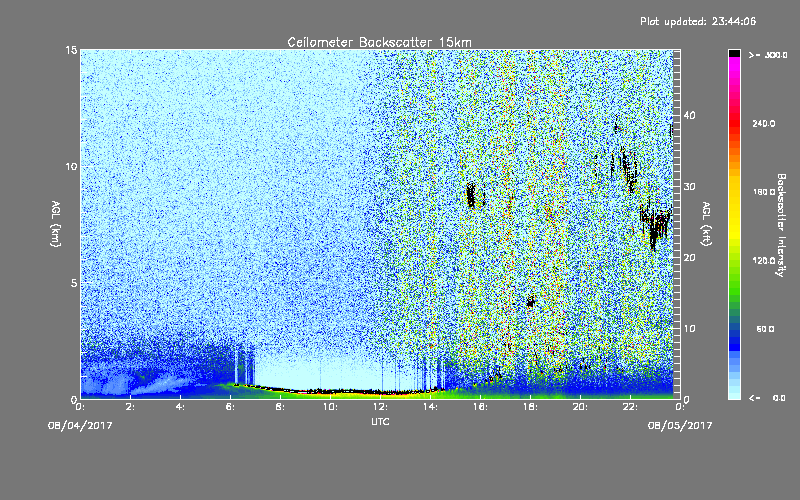Viewport: 800px width, 500px height.
Task: Click the black swatch atop the colorbar
Action: click(734, 53)
